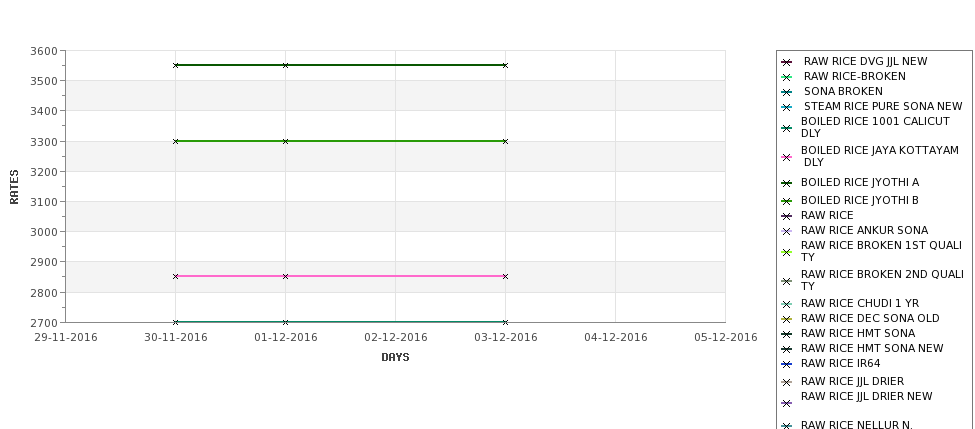Viewport: 975px width, 429px height.
Task: Click the RATES axis title
Action: [14, 187]
